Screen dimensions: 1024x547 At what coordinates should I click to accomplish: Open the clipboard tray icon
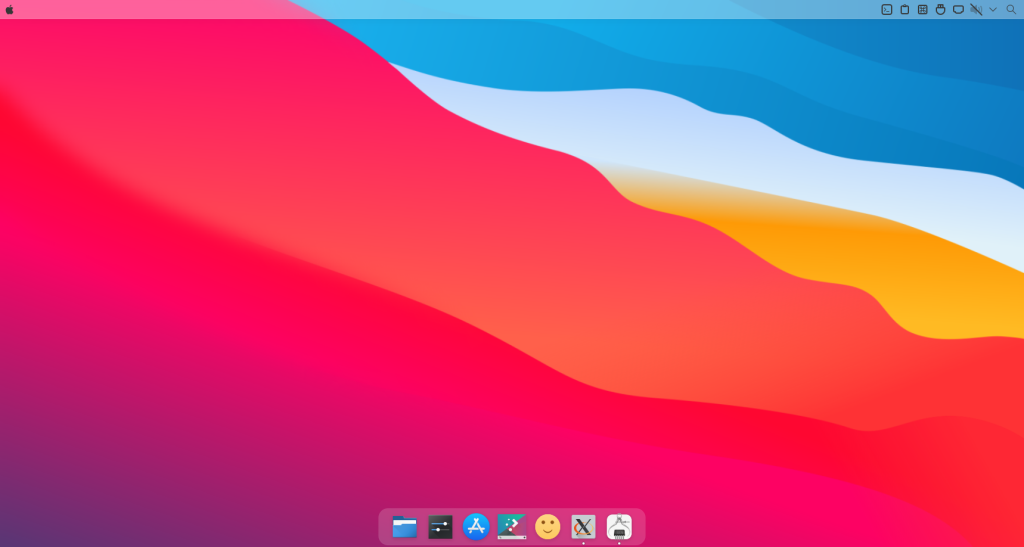point(904,10)
